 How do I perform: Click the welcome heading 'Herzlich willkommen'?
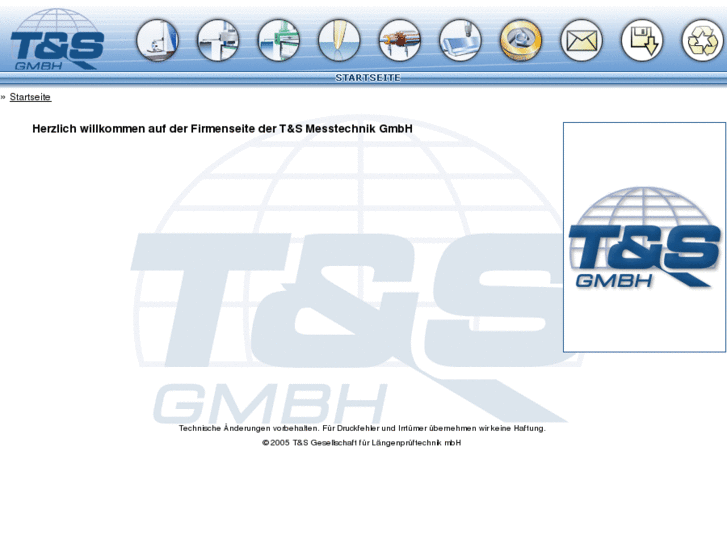coord(223,128)
